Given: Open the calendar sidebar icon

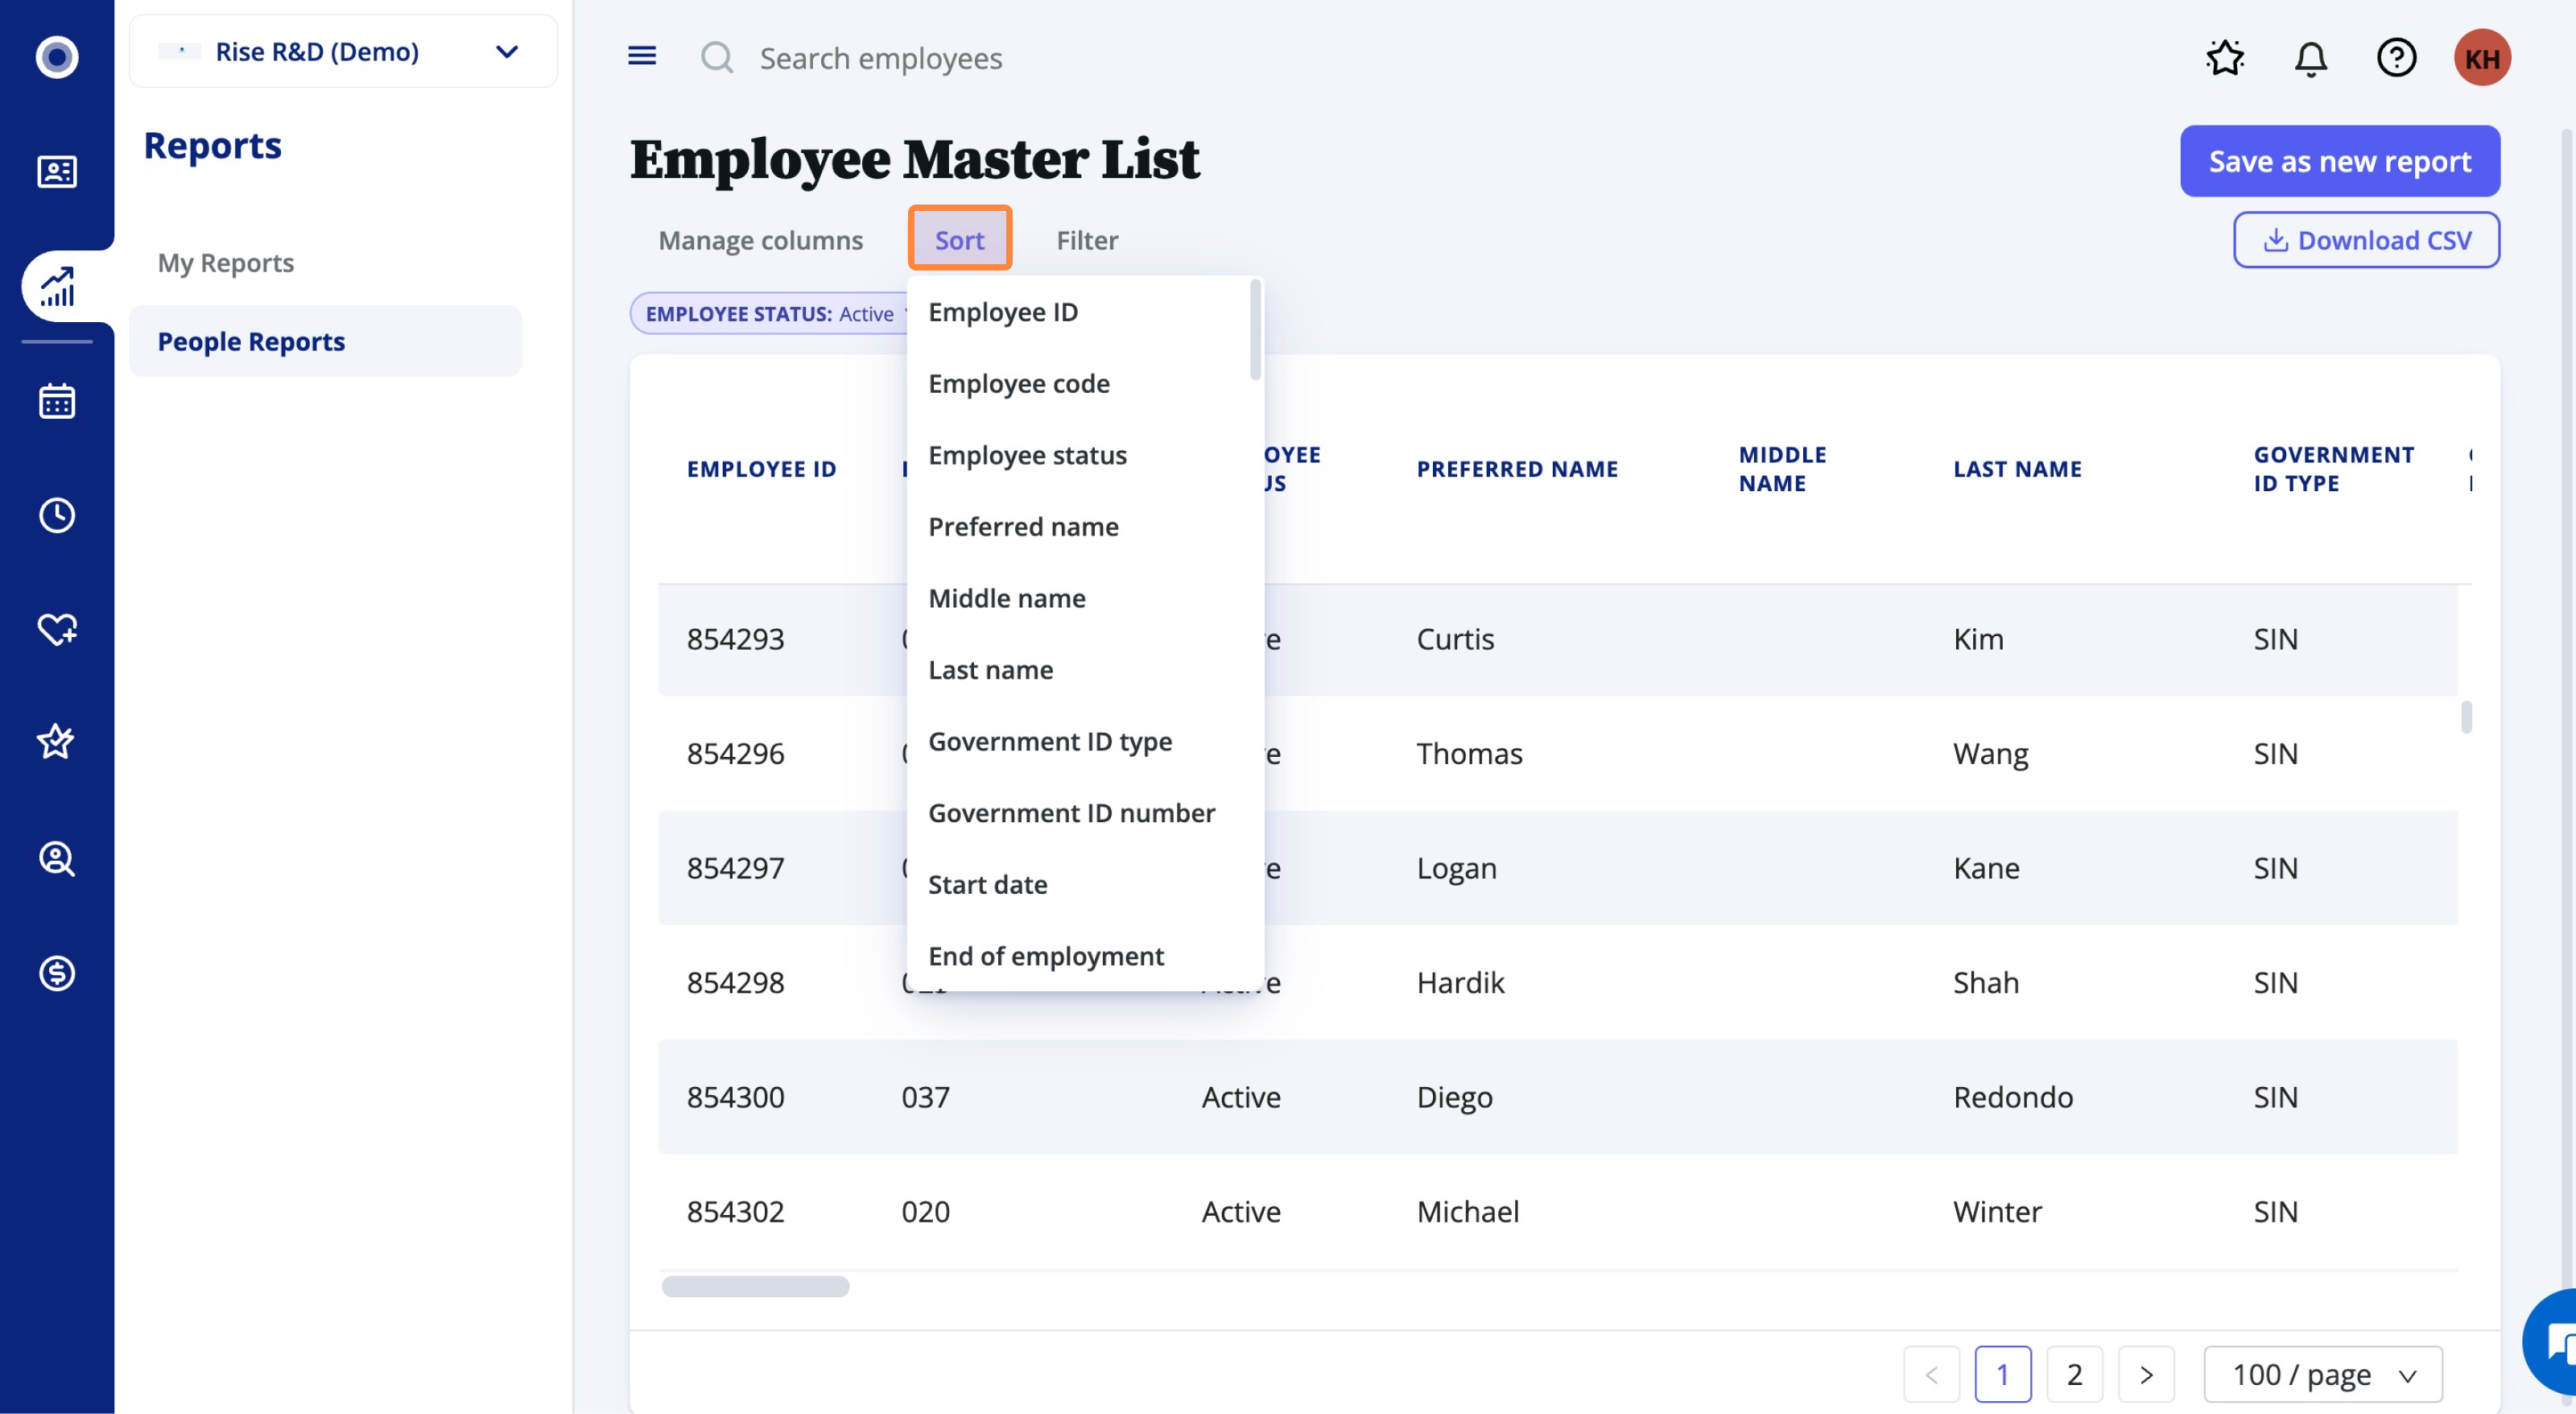Looking at the screenshot, I should tap(57, 401).
